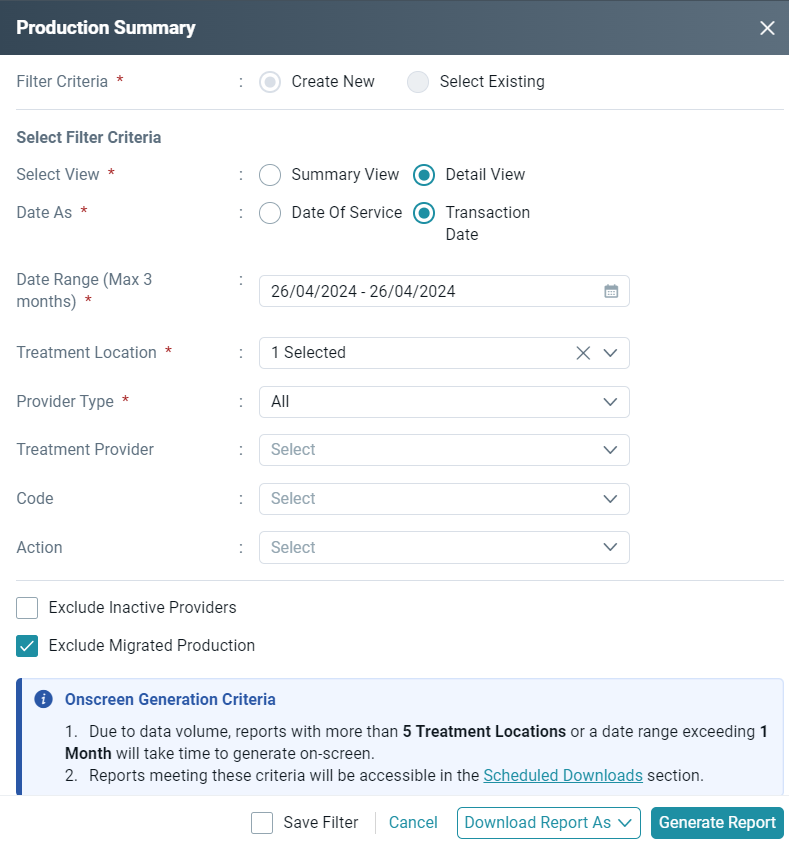Close the Production Summary dialog
789x846 pixels.
point(767,28)
